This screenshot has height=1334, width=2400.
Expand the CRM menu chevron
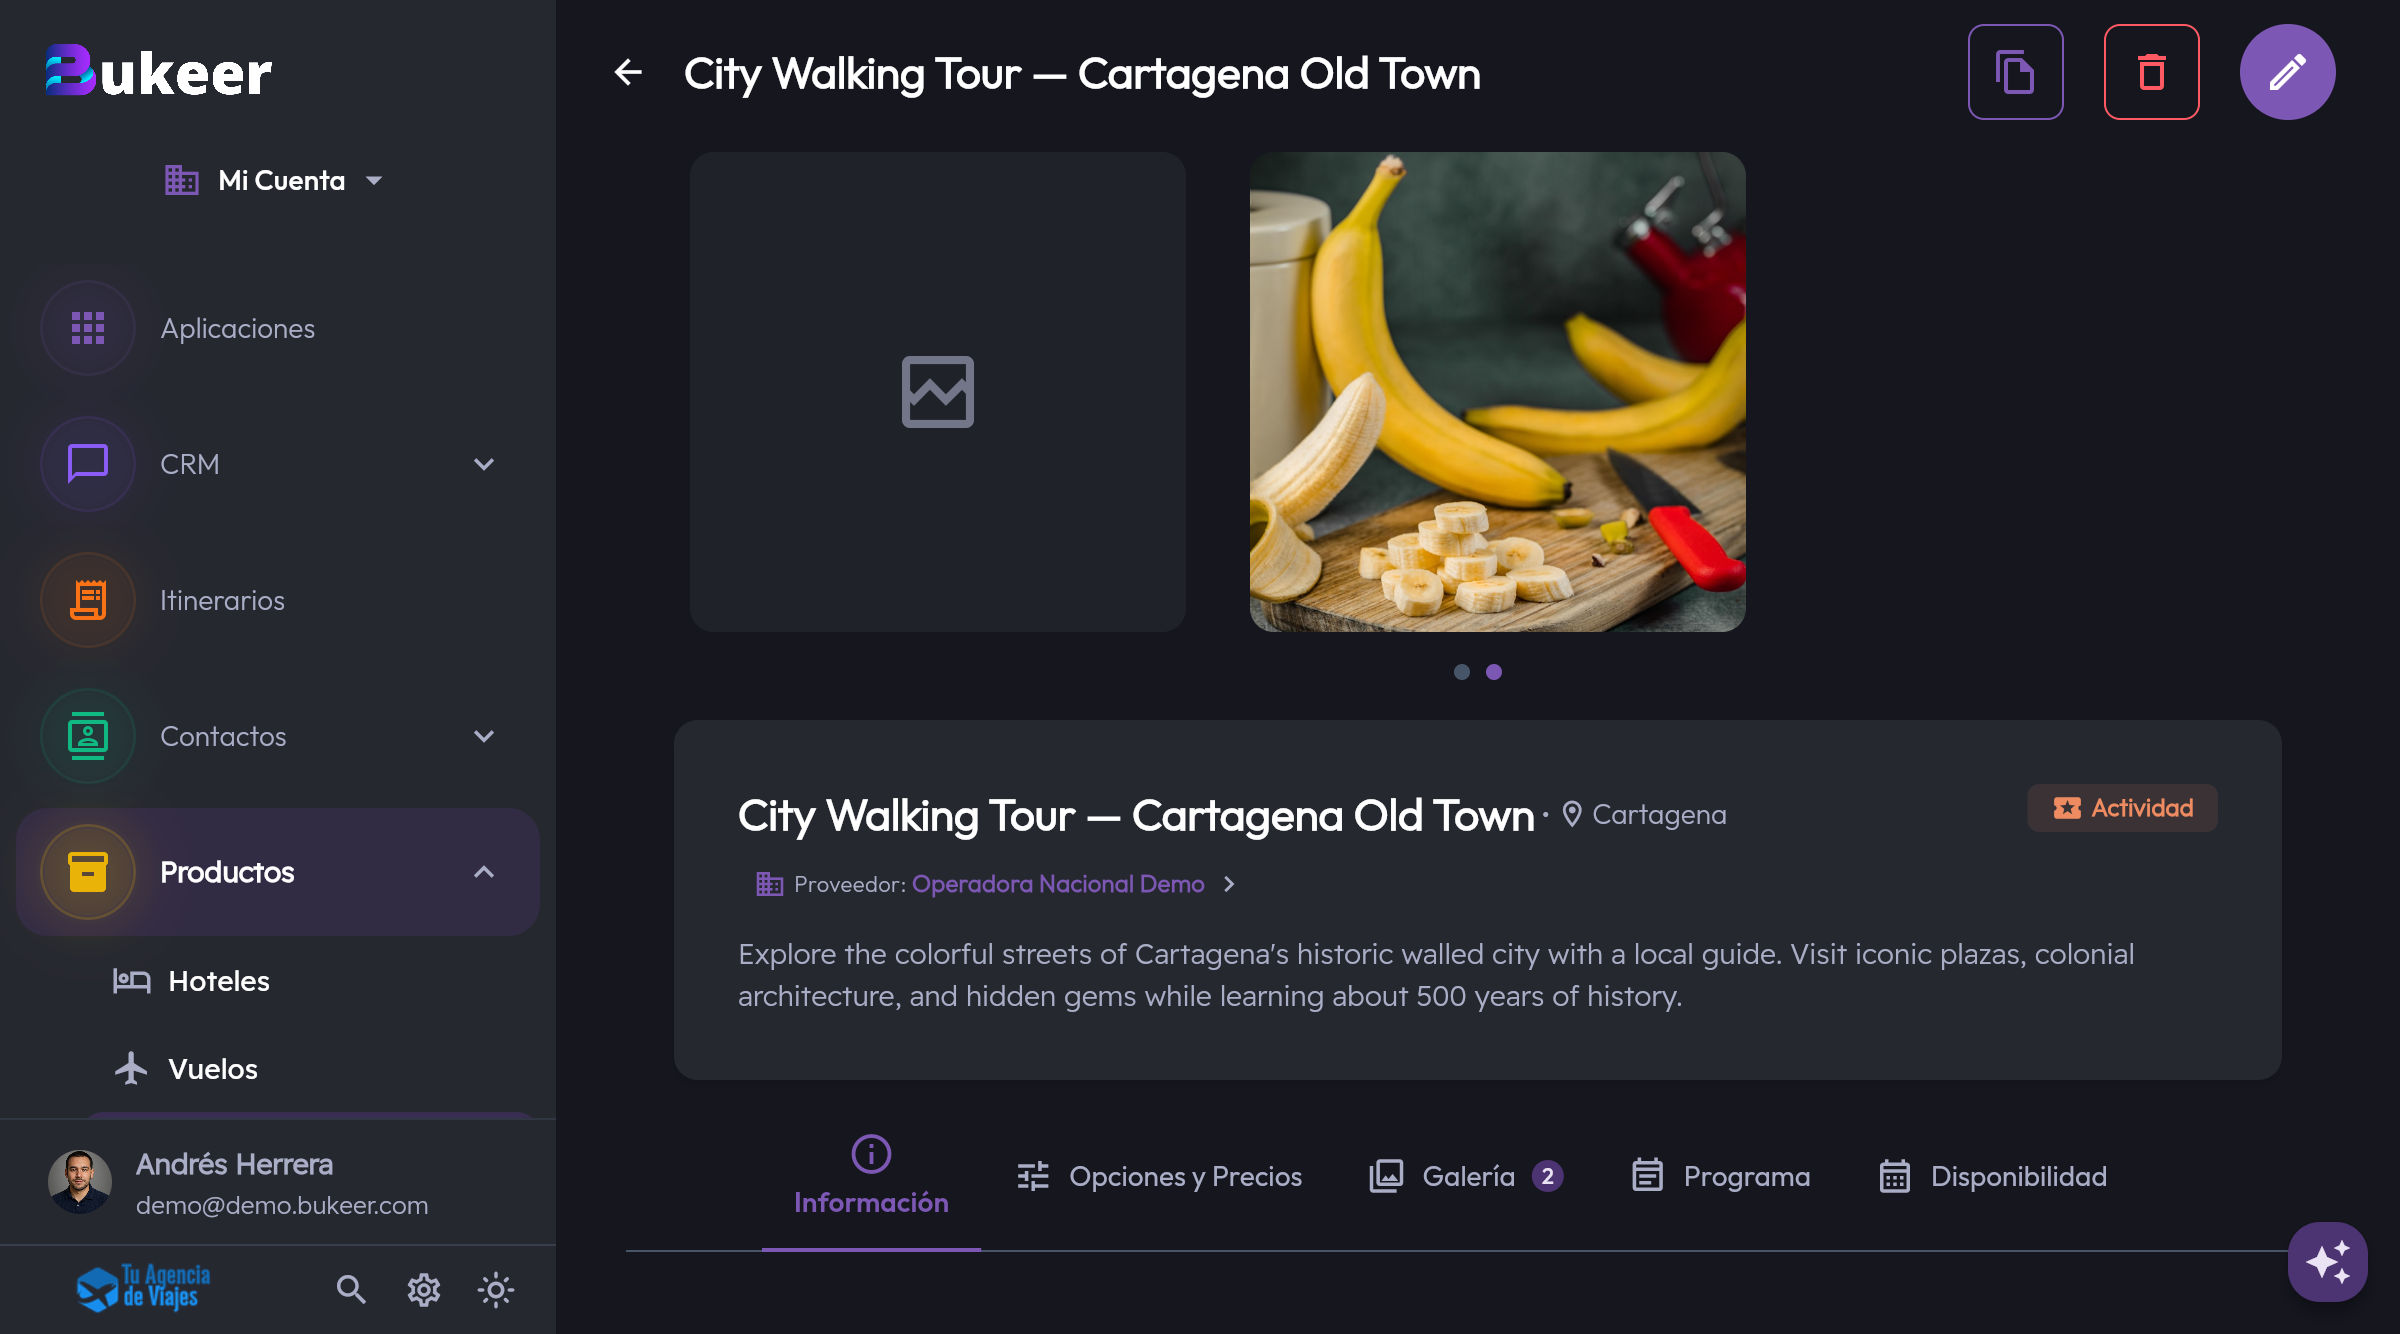point(484,464)
